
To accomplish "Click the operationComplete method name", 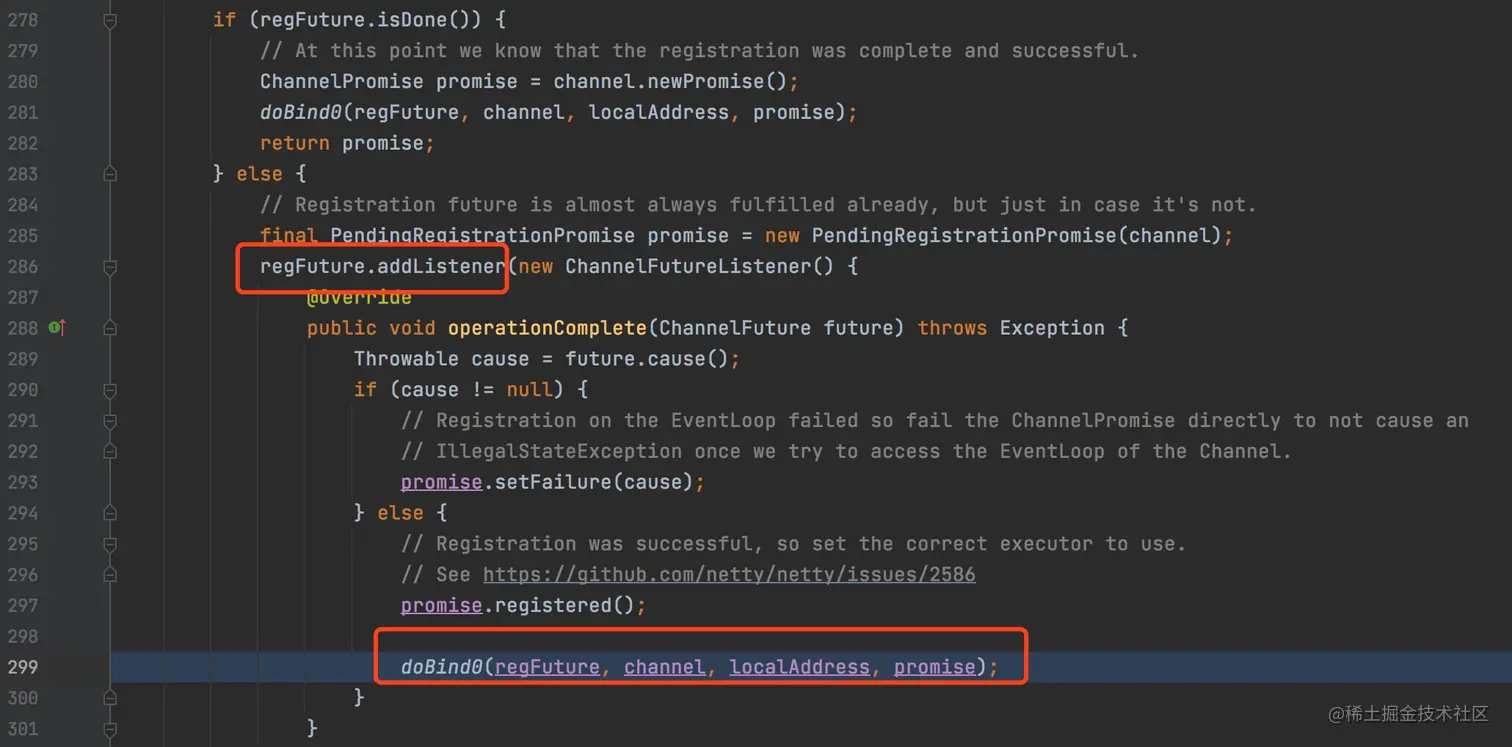I will (x=547, y=328).
